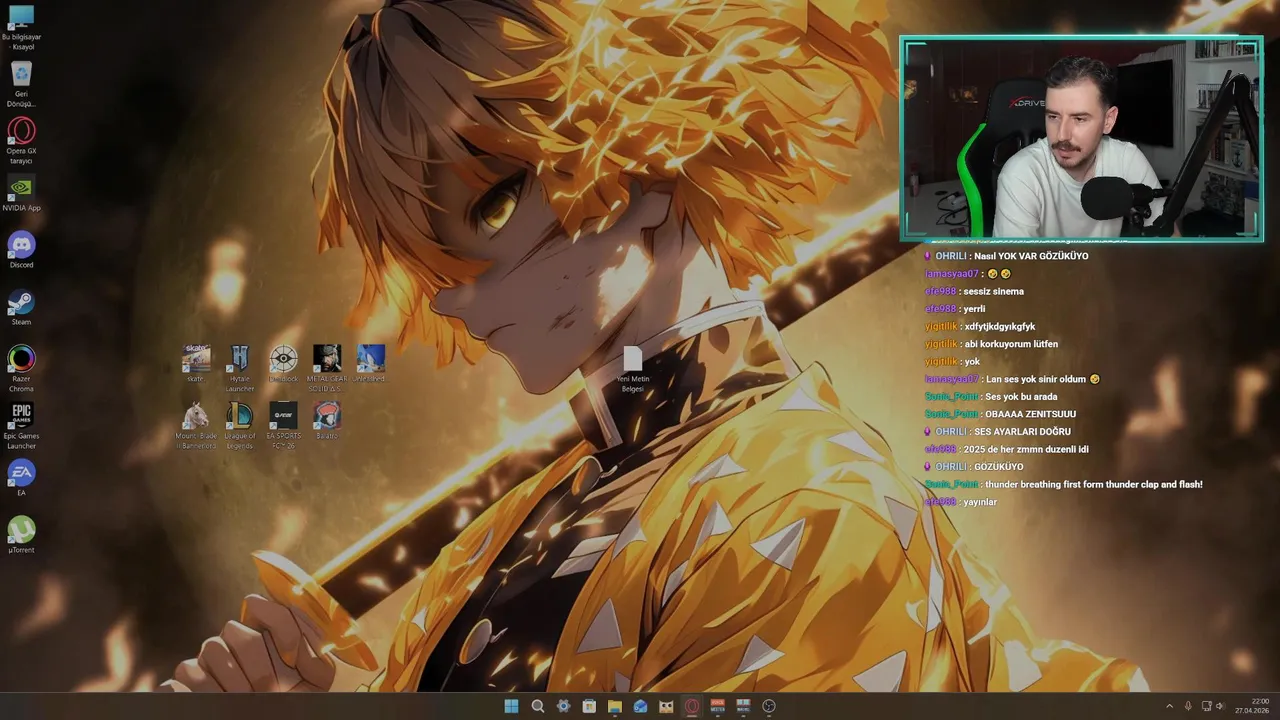Click chat message 'sessiz sinema'
This screenshot has width=1280, height=720.
[993, 291]
